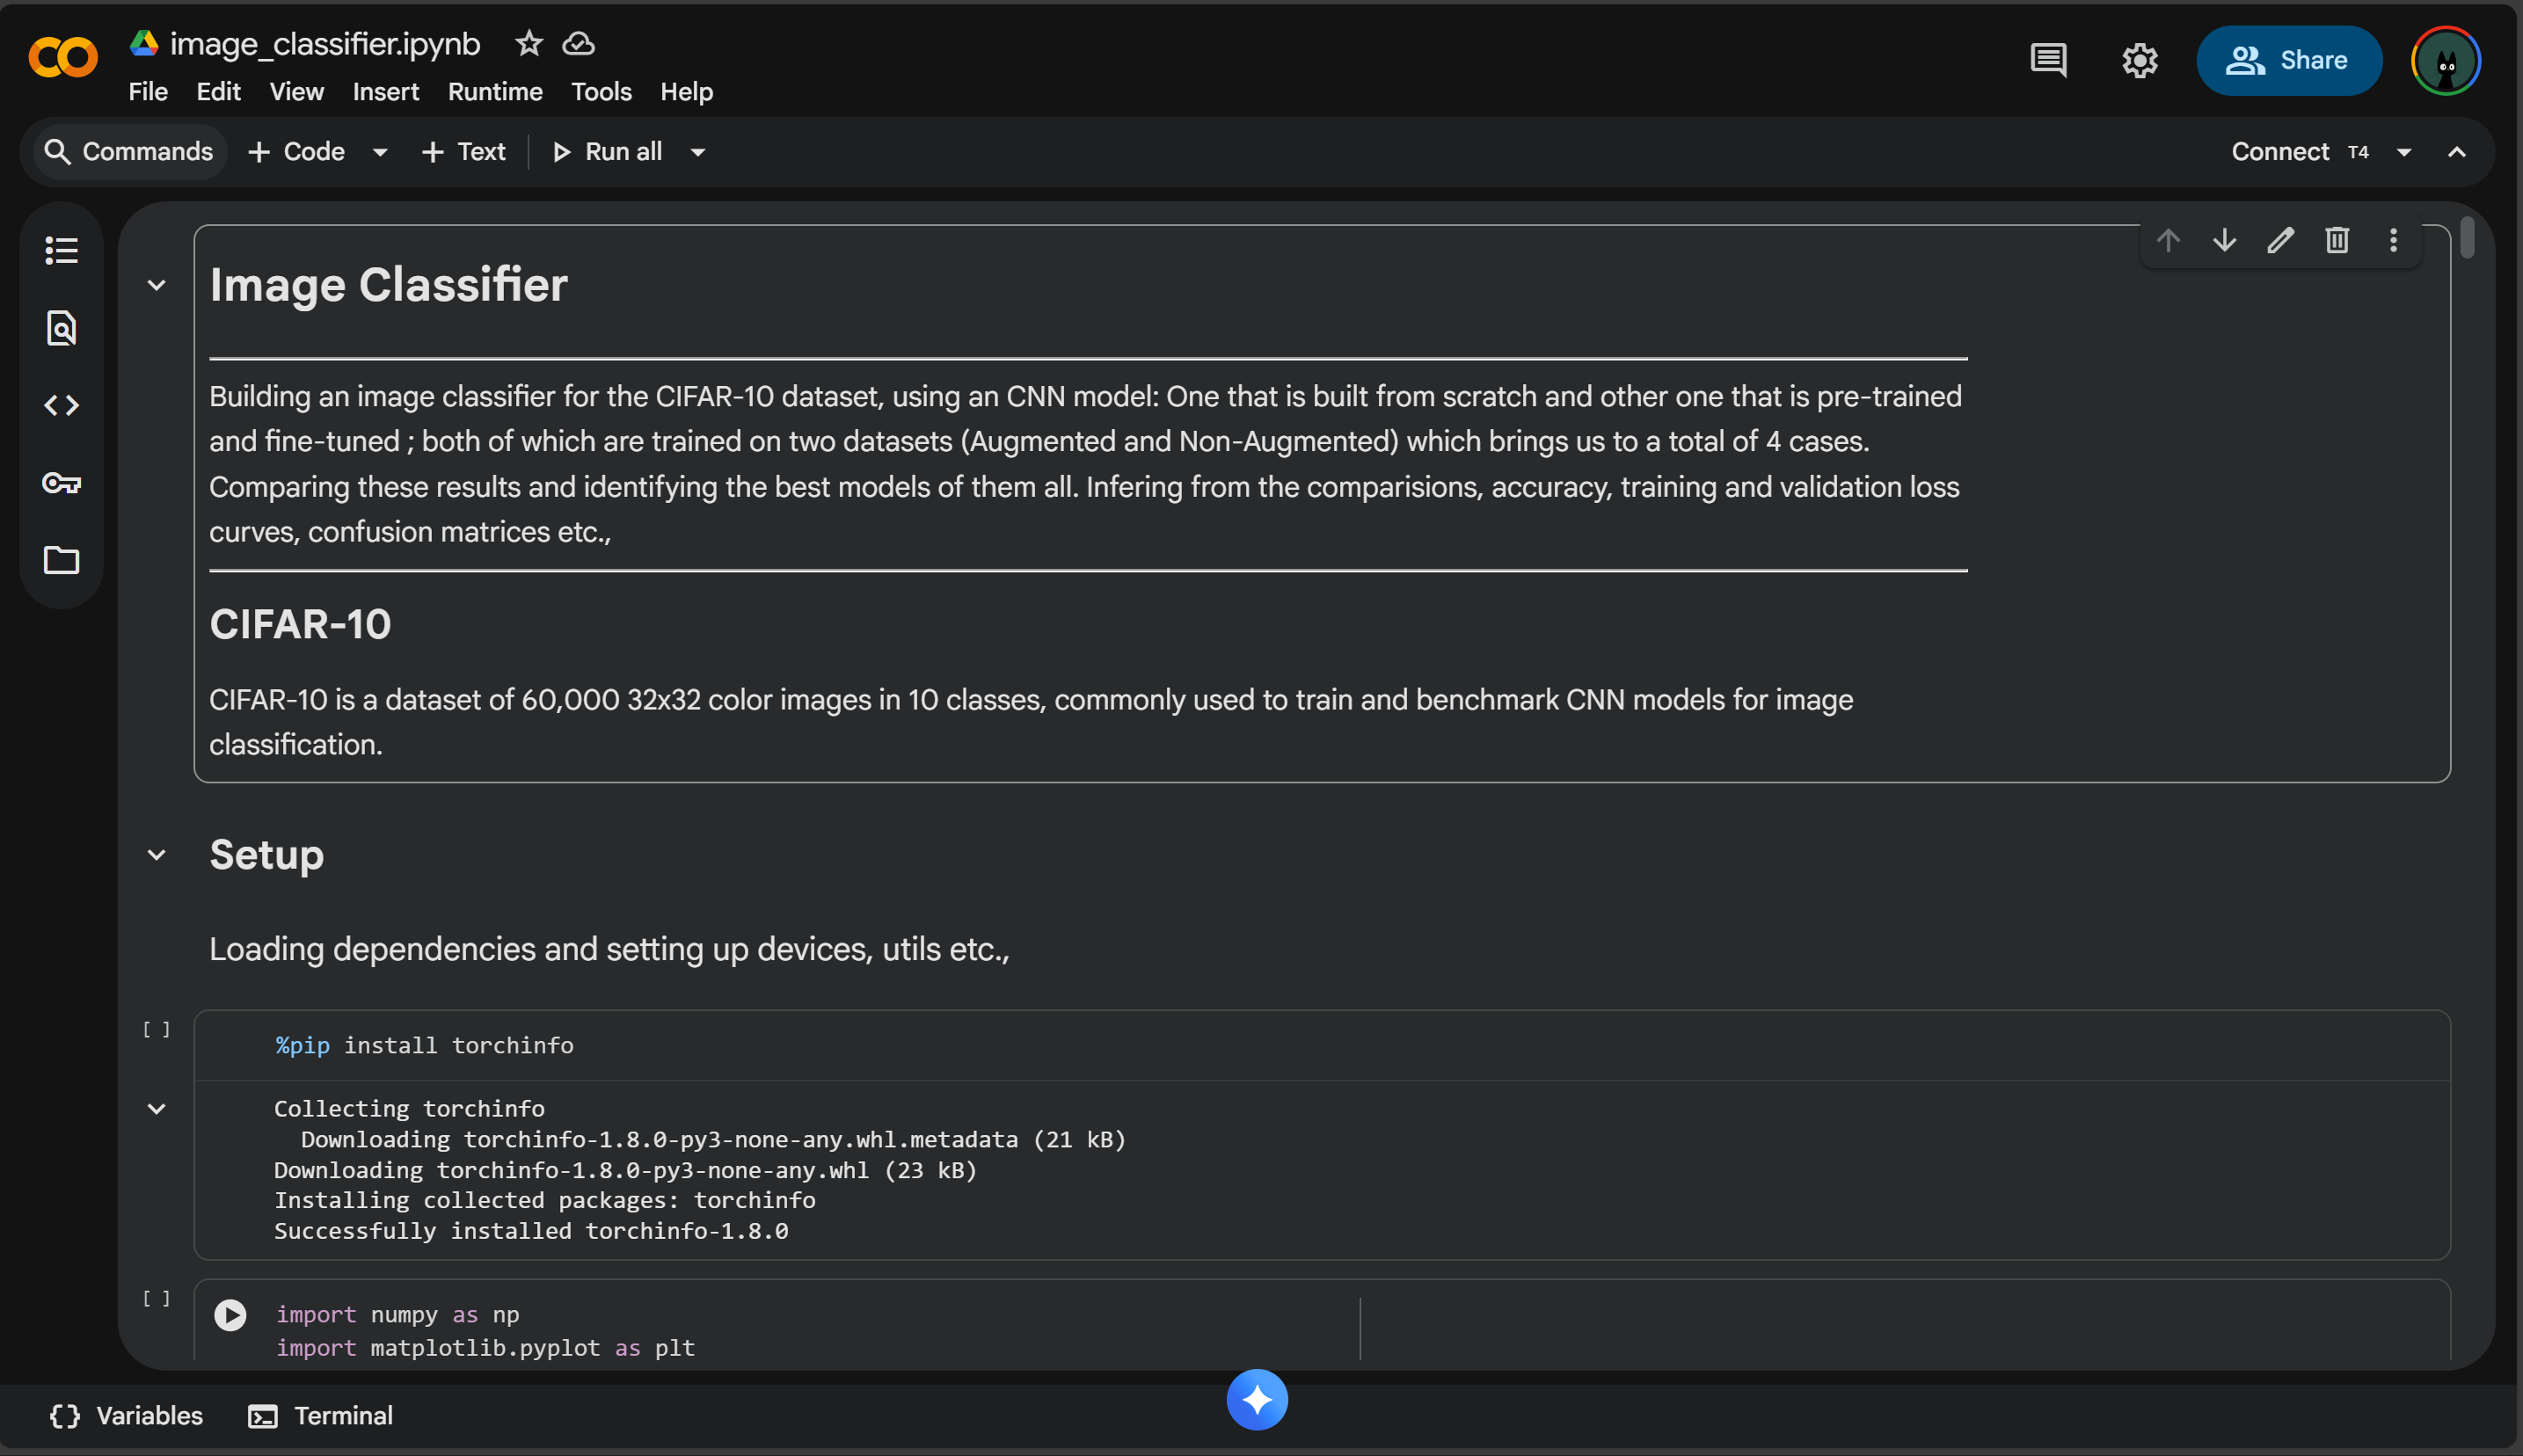Screen dimensions: 2523x1456
Task: Star the image_classifier.ipynb notebook
Action: [528, 43]
